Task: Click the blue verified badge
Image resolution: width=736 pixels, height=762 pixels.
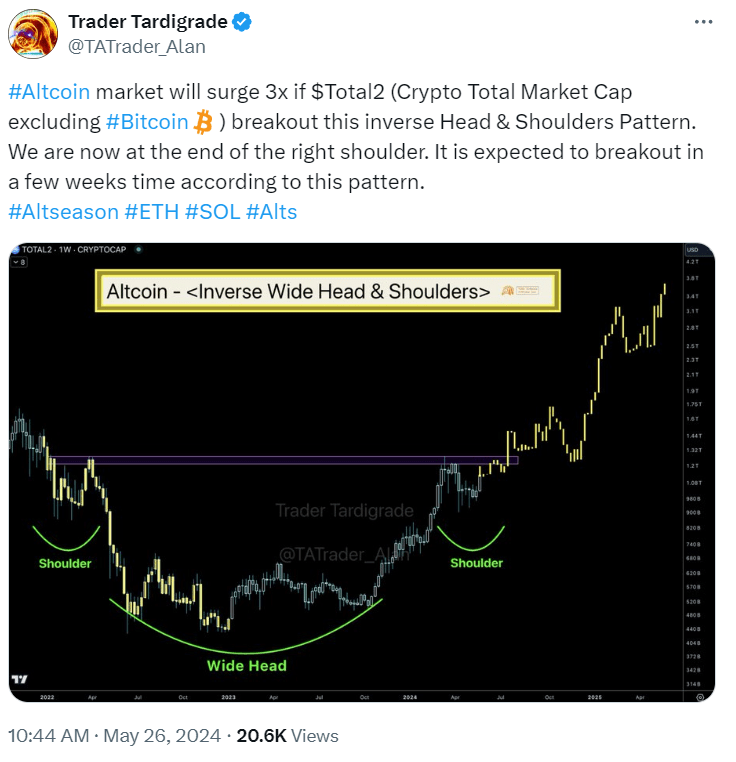Action: tap(242, 22)
